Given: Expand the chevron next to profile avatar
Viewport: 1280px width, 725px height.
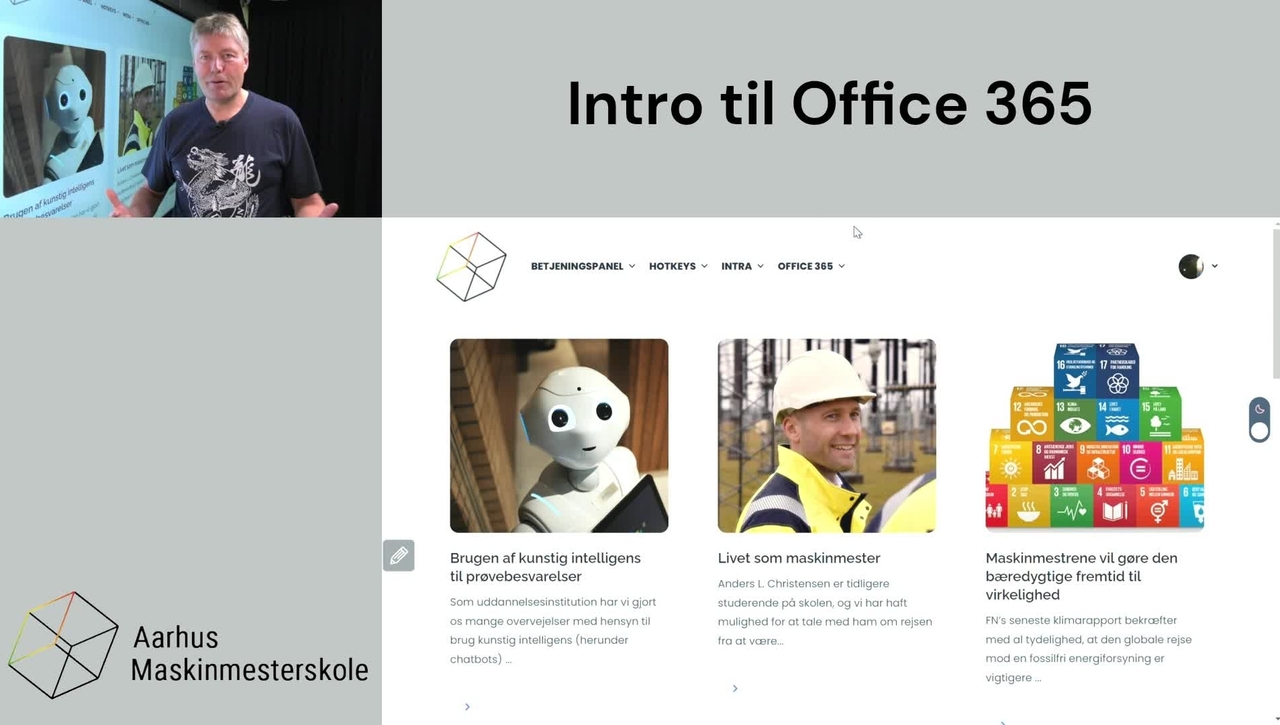Looking at the screenshot, I should [x=1214, y=266].
